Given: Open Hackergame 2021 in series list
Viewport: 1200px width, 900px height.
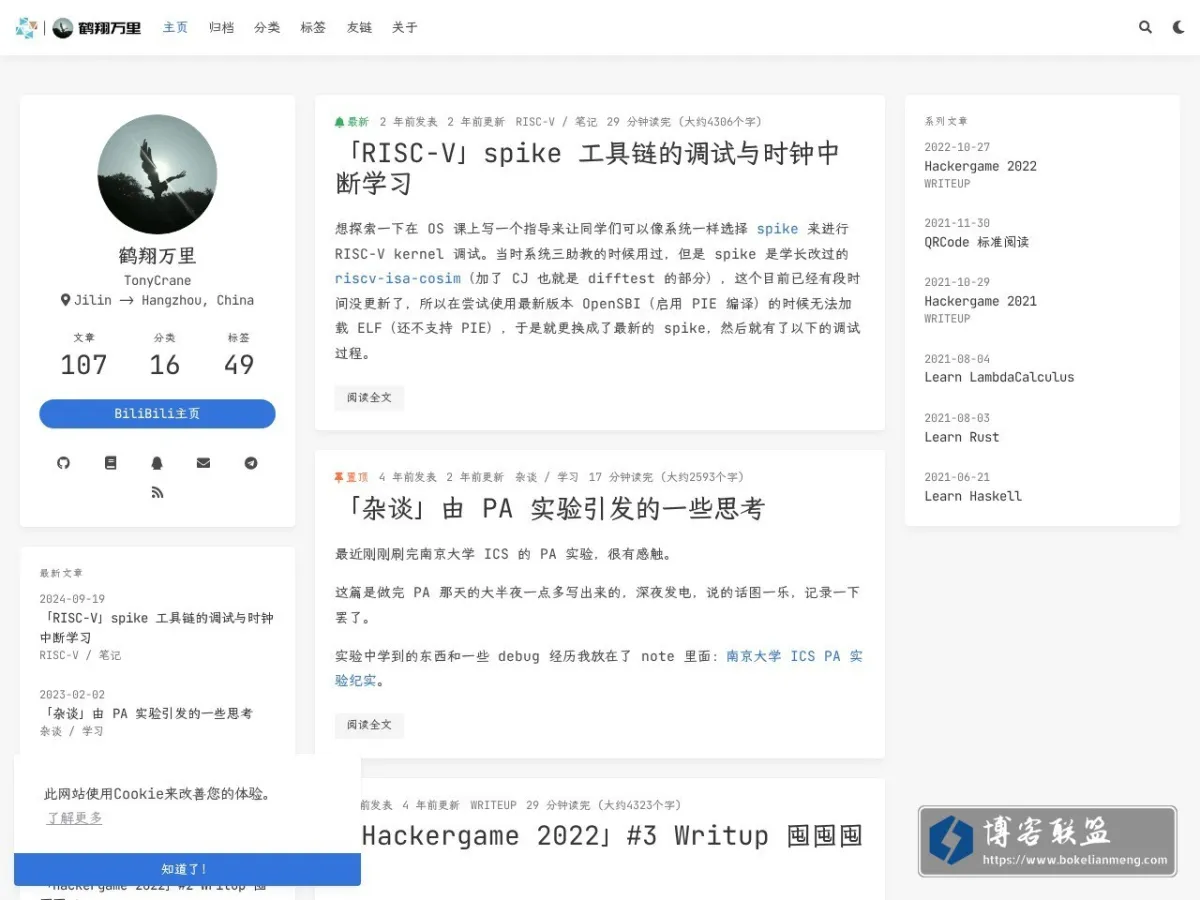Looking at the screenshot, I should (980, 301).
